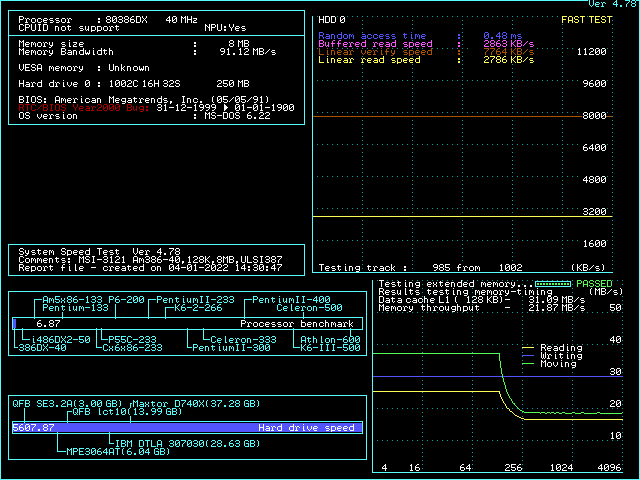Click System Speed Test Ver 4.78 title
Screen dimensions: 640x480
pos(99,251)
